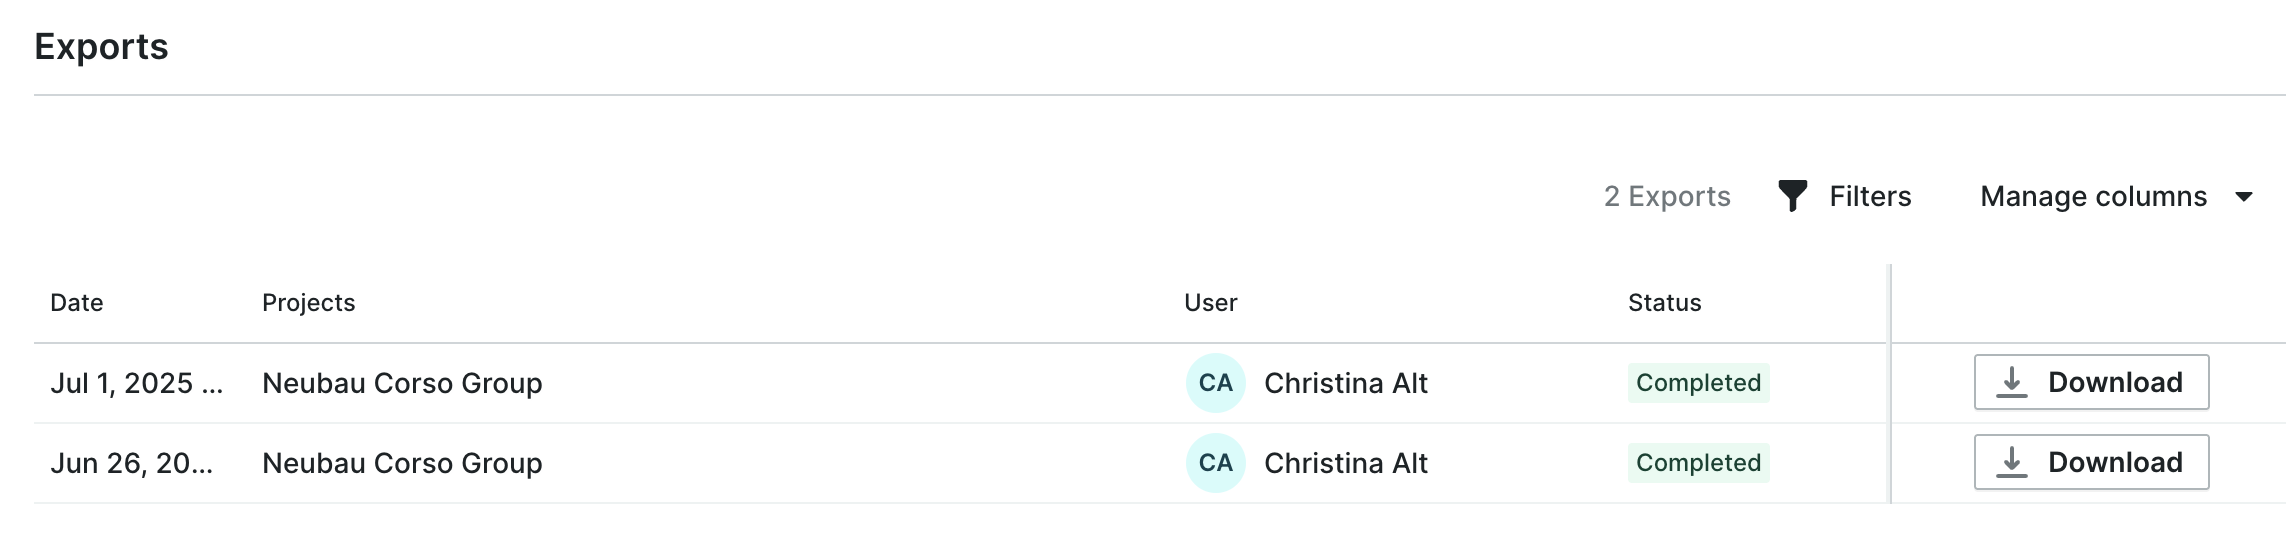Sort by the Projects column header
The width and height of the screenshot is (2286, 538).
pos(308,303)
